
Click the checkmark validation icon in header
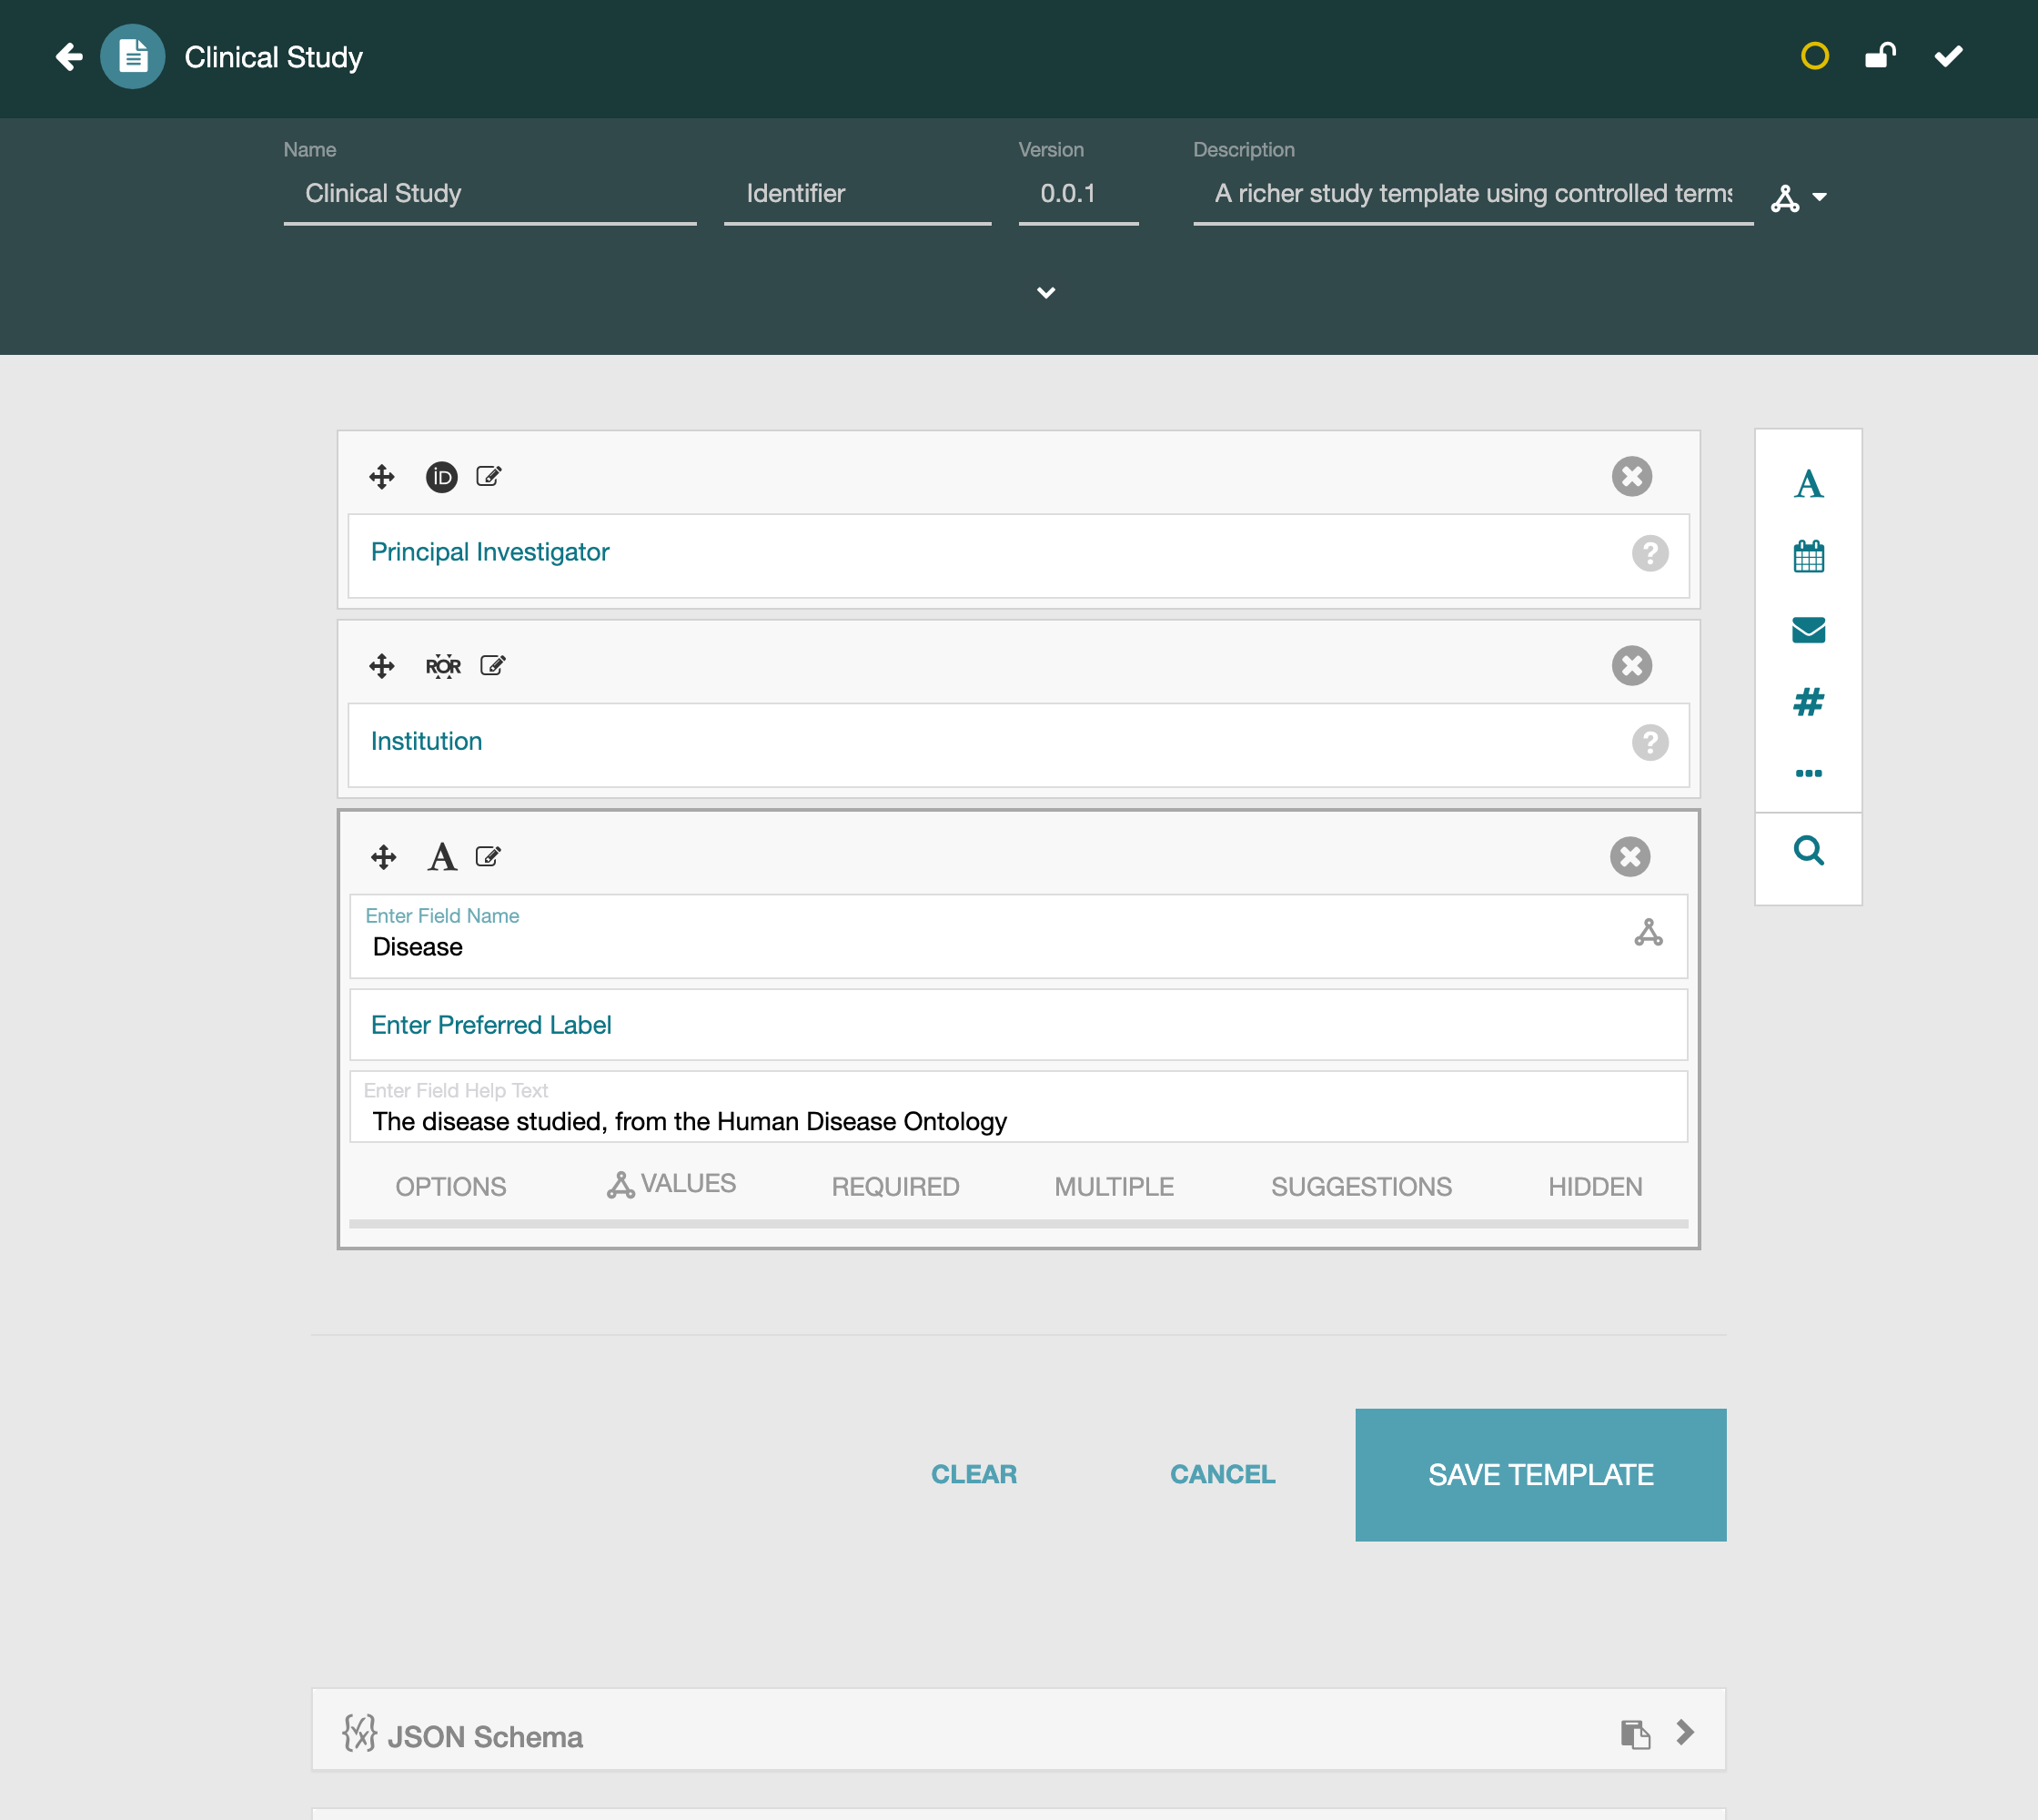pos(1948,56)
